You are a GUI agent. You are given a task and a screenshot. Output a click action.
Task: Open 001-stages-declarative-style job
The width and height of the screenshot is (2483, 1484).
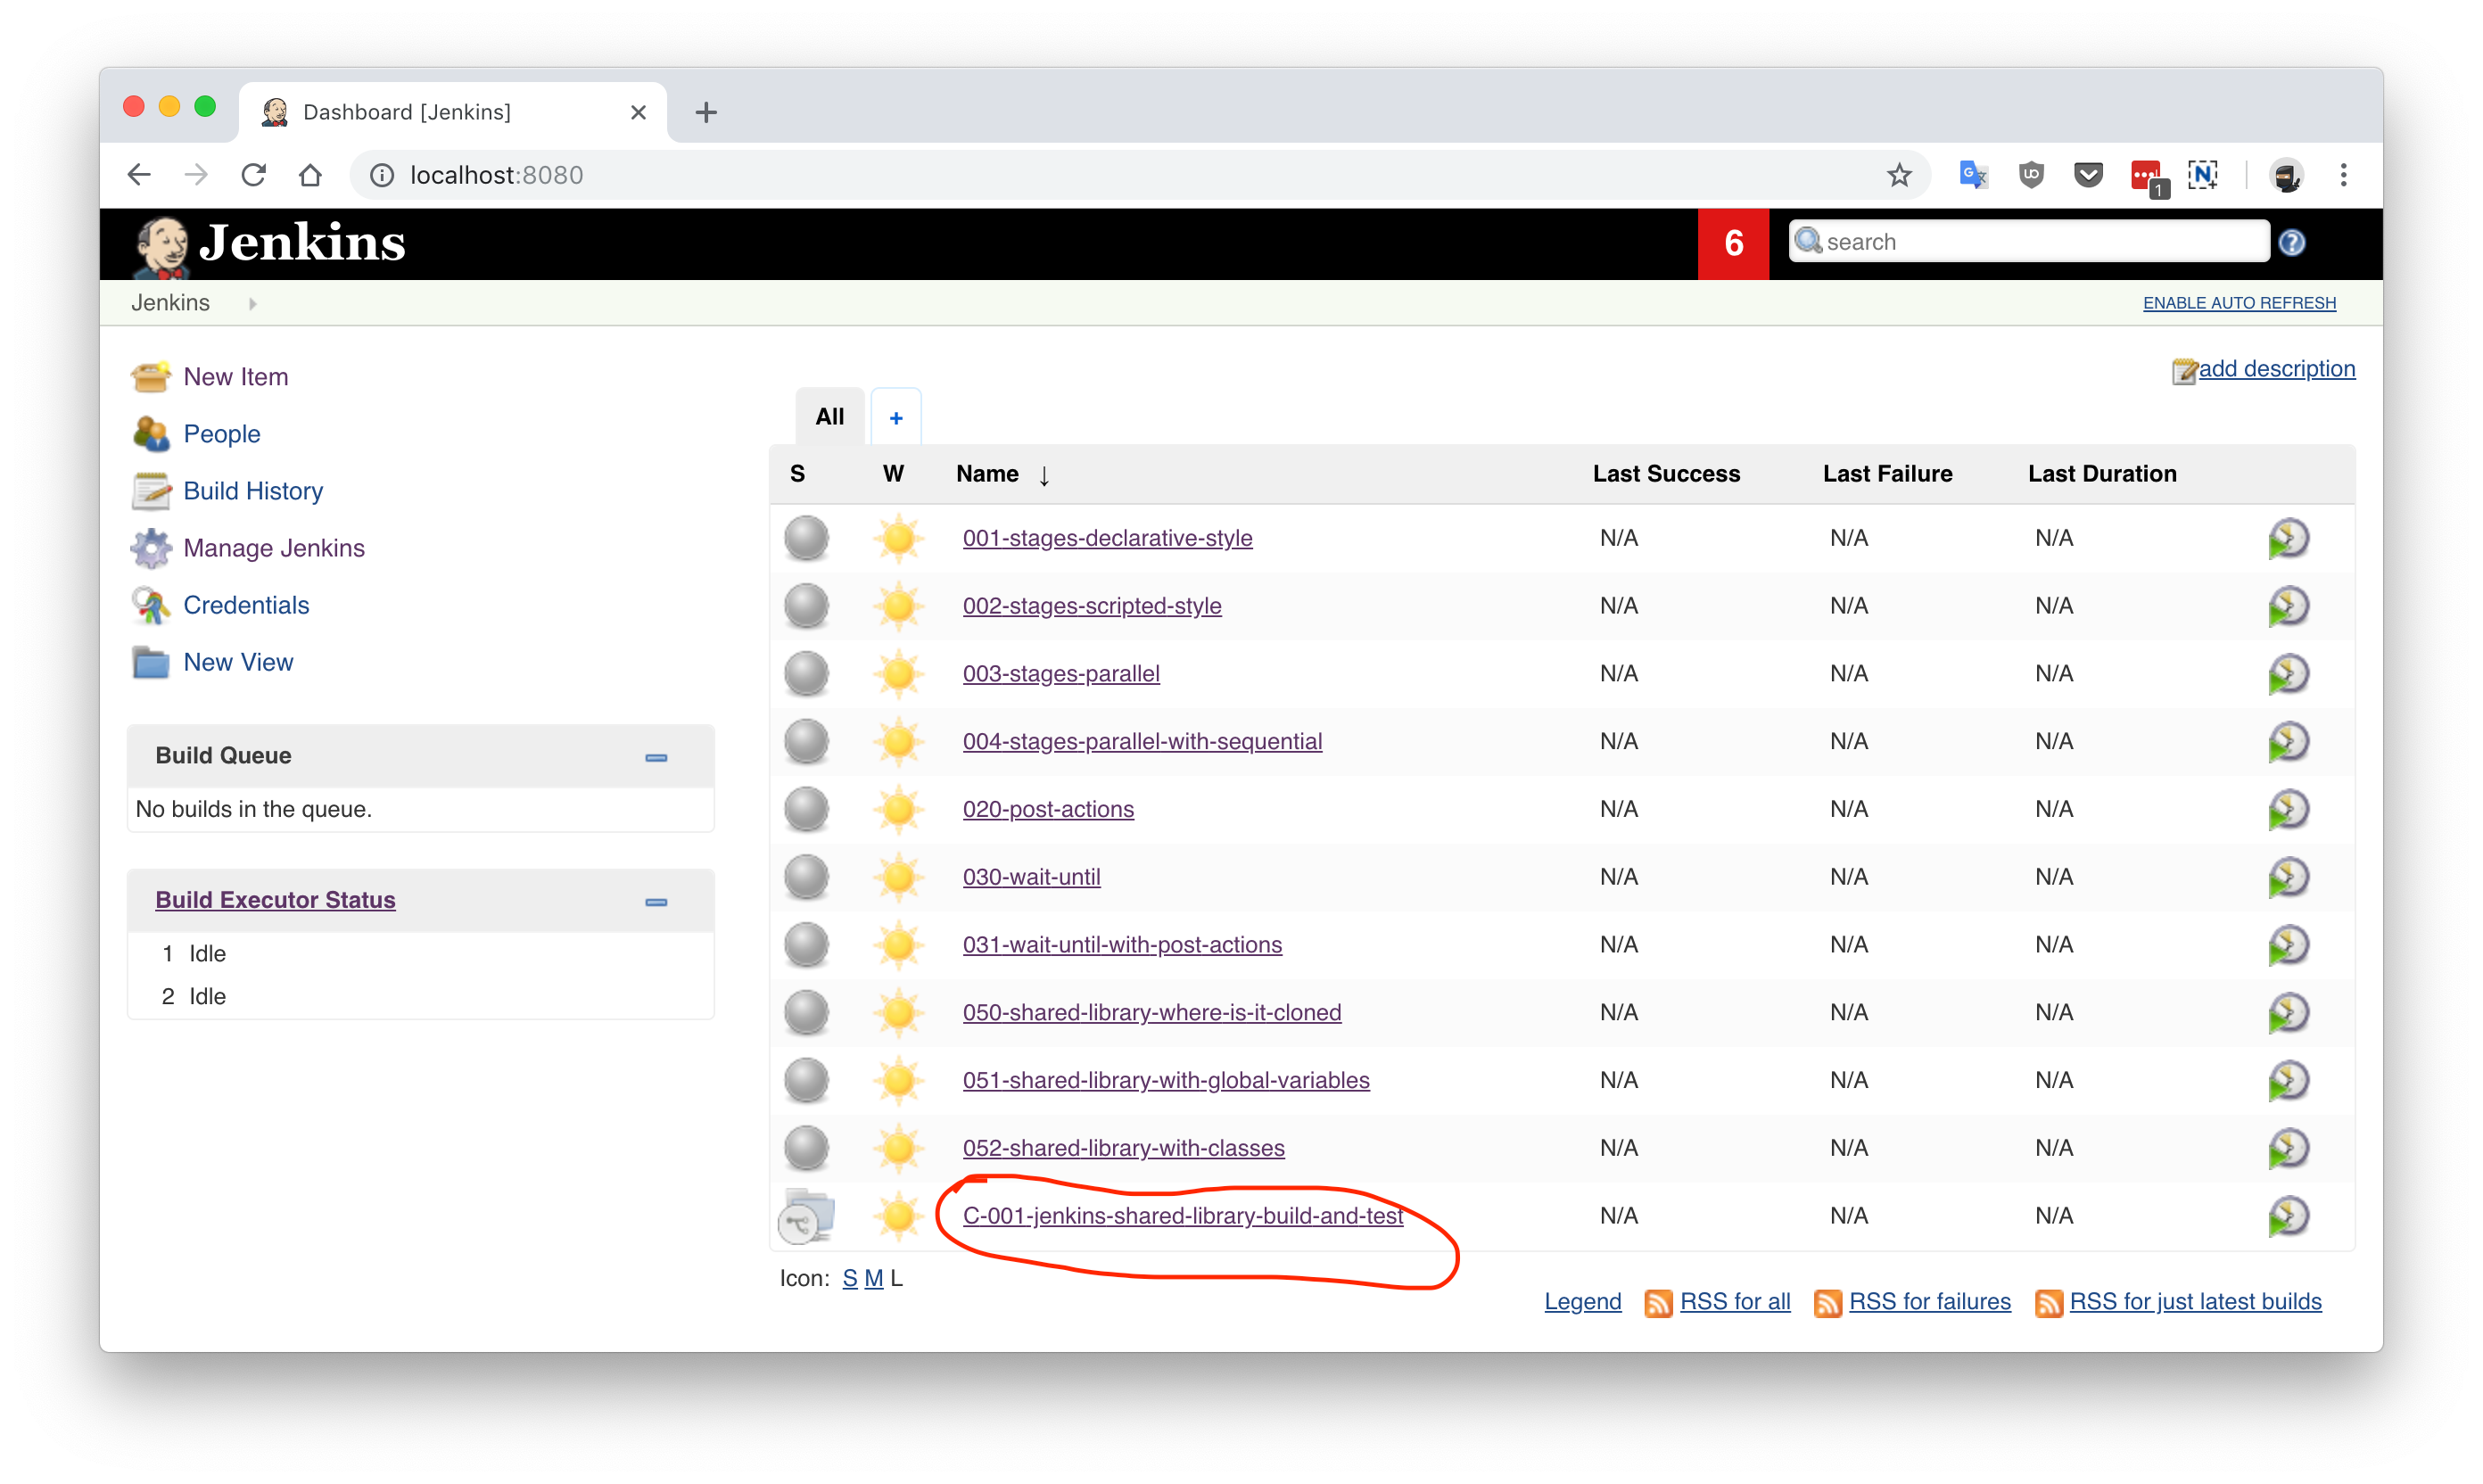coord(1107,538)
